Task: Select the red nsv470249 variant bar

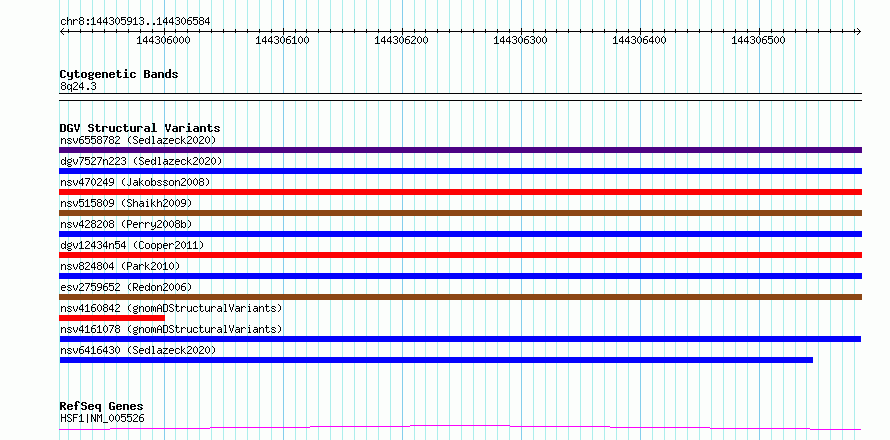Action: coord(460,192)
